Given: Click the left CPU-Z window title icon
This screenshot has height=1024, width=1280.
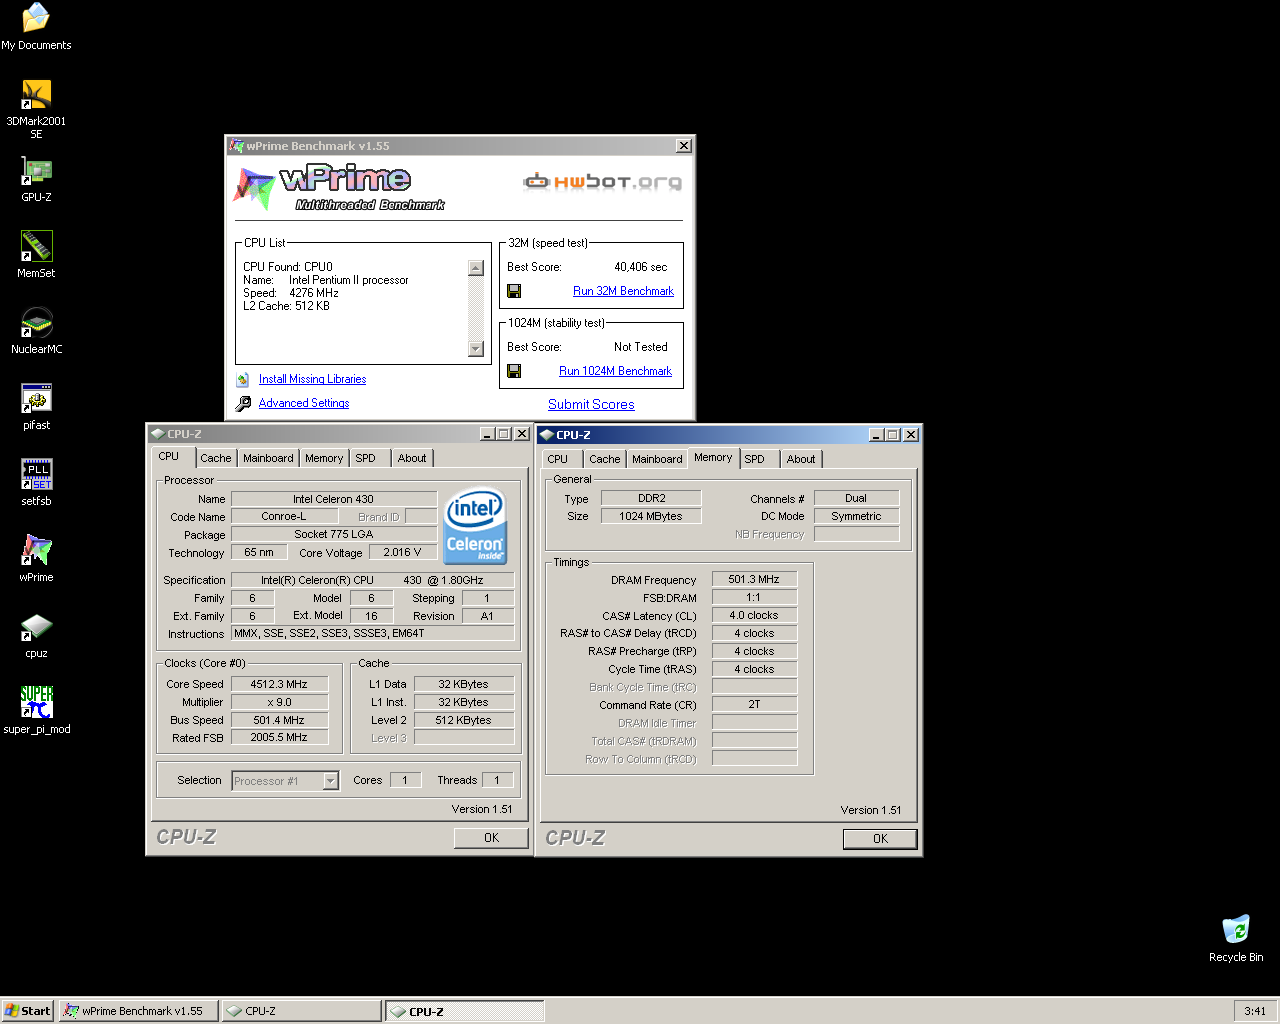Looking at the screenshot, I should tap(158, 434).
